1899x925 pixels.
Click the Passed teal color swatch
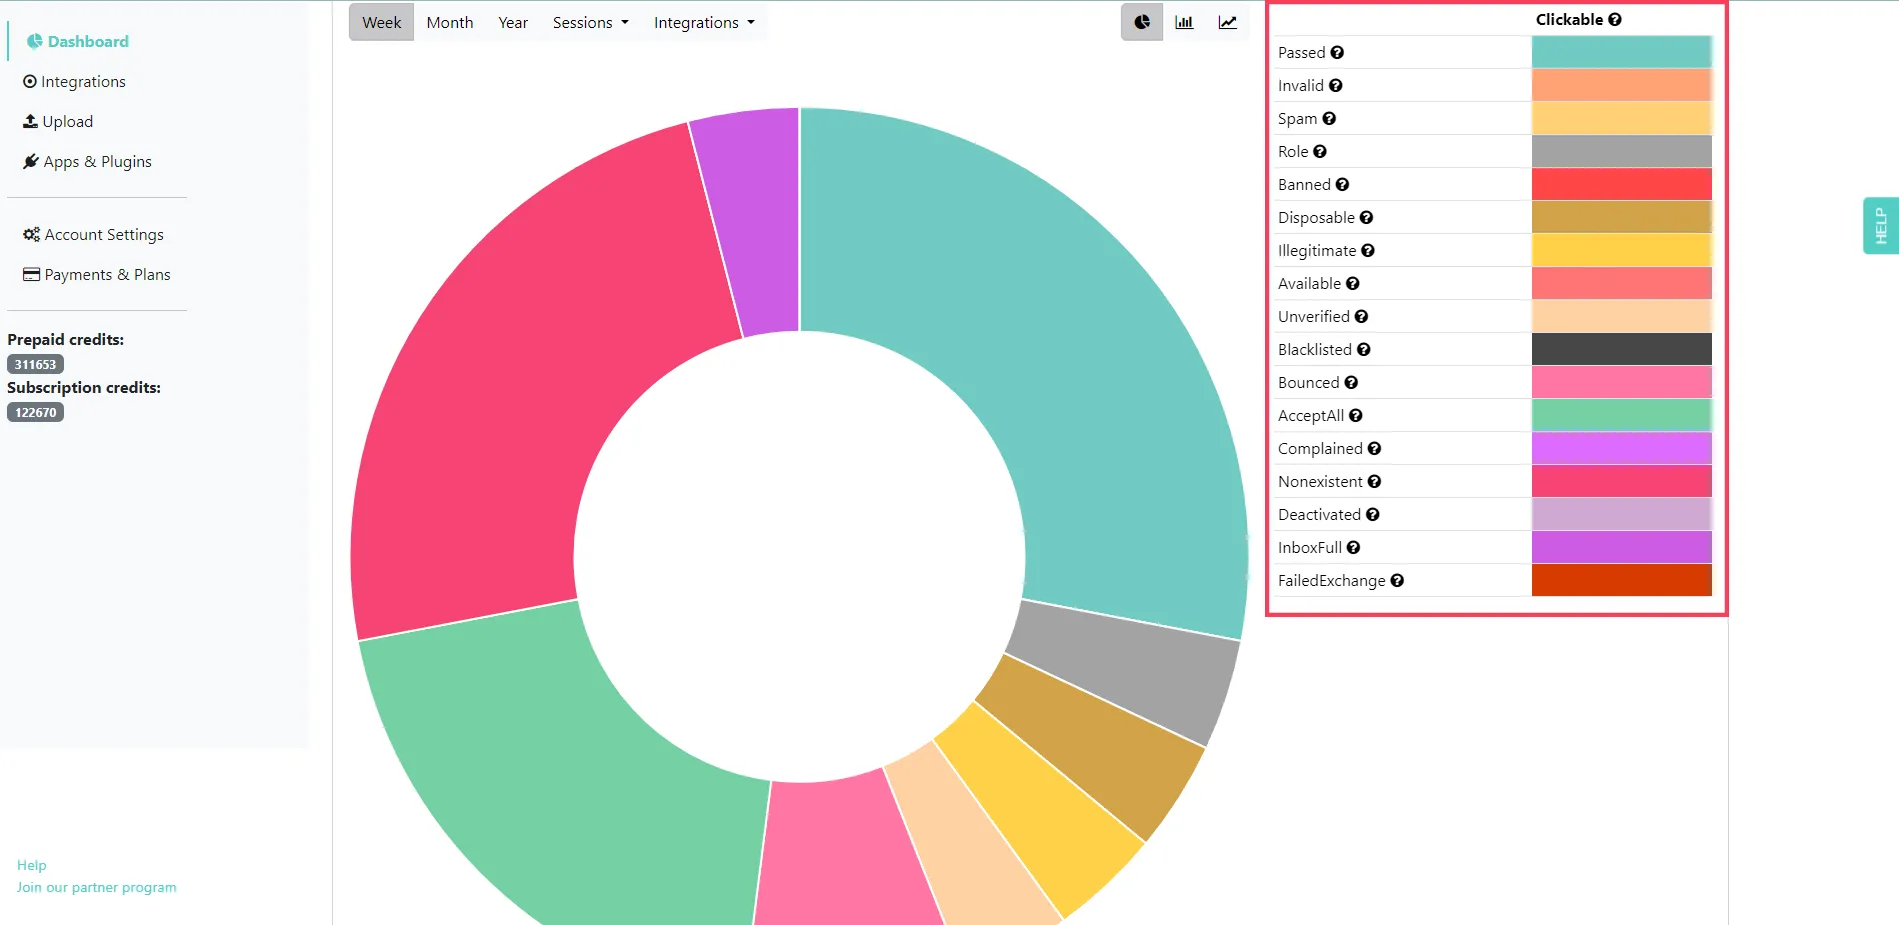click(1621, 53)
